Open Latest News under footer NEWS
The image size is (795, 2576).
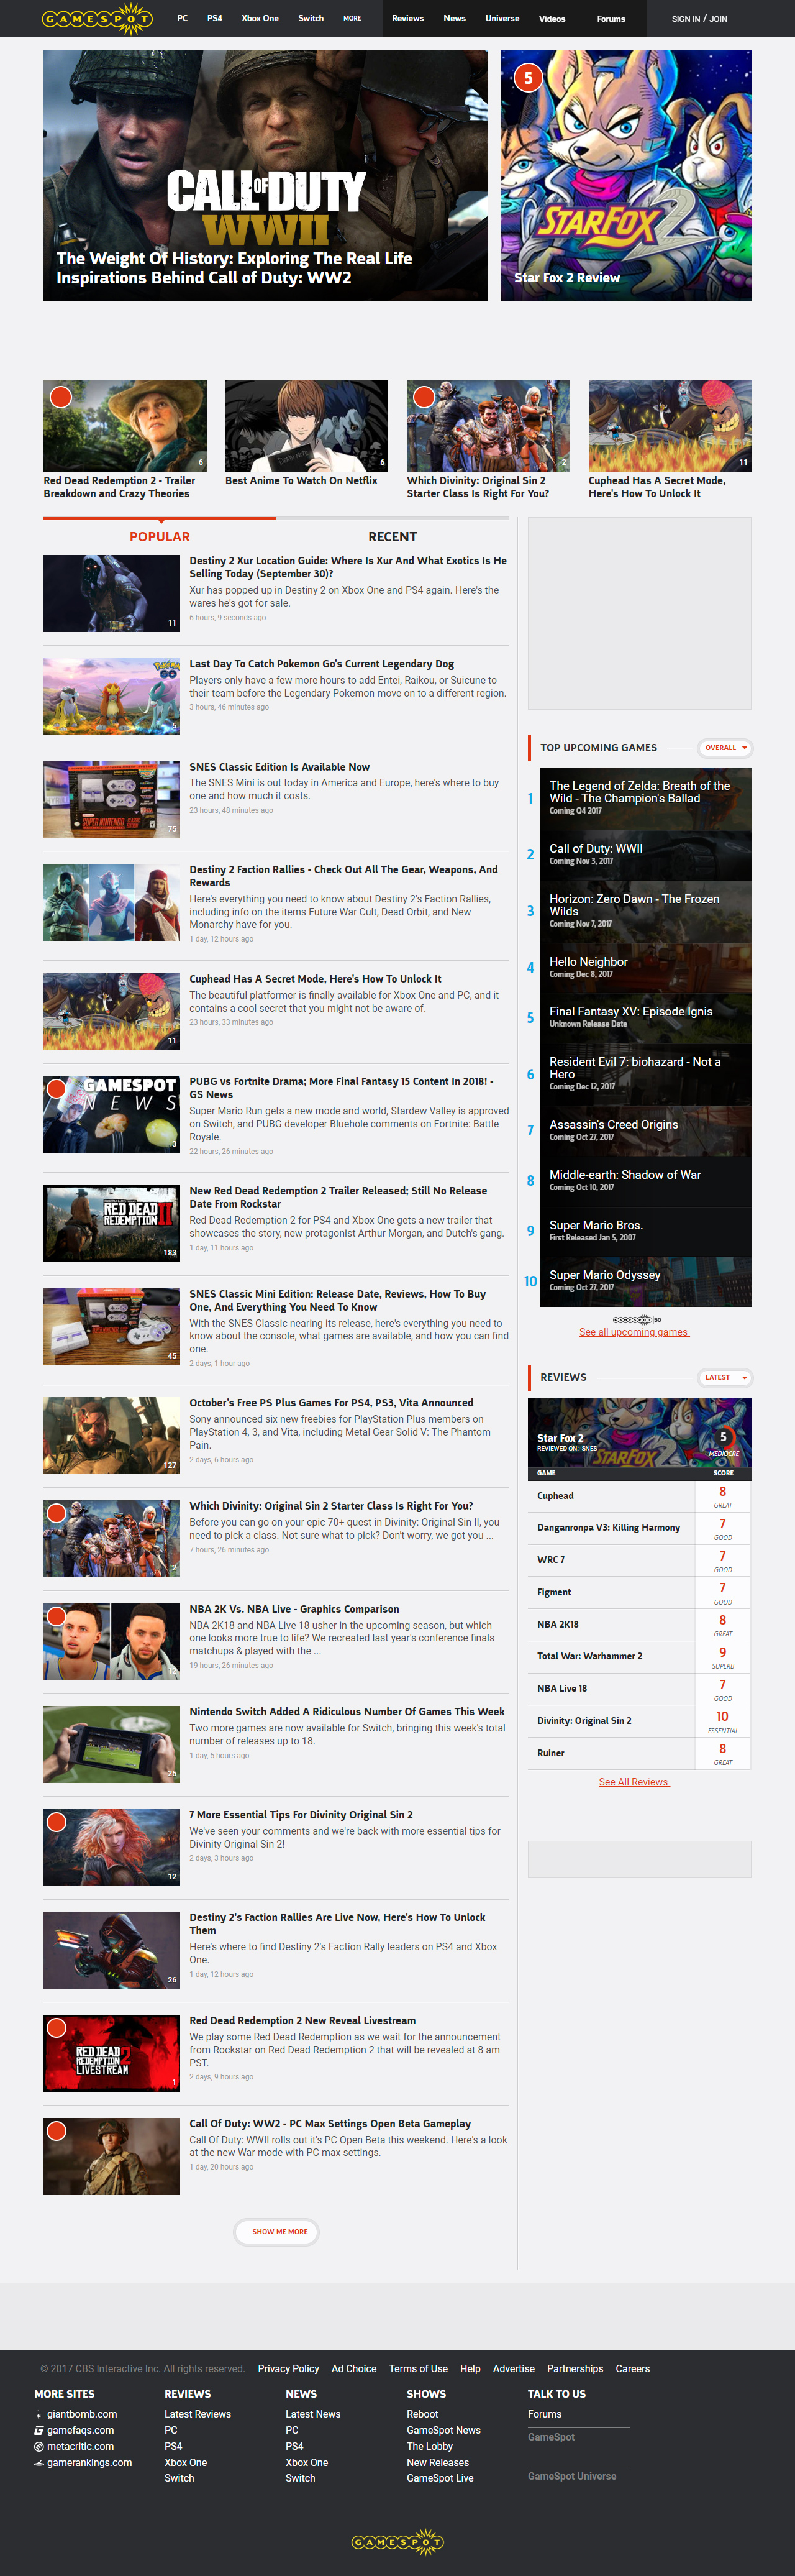(x=313, y=2414)
